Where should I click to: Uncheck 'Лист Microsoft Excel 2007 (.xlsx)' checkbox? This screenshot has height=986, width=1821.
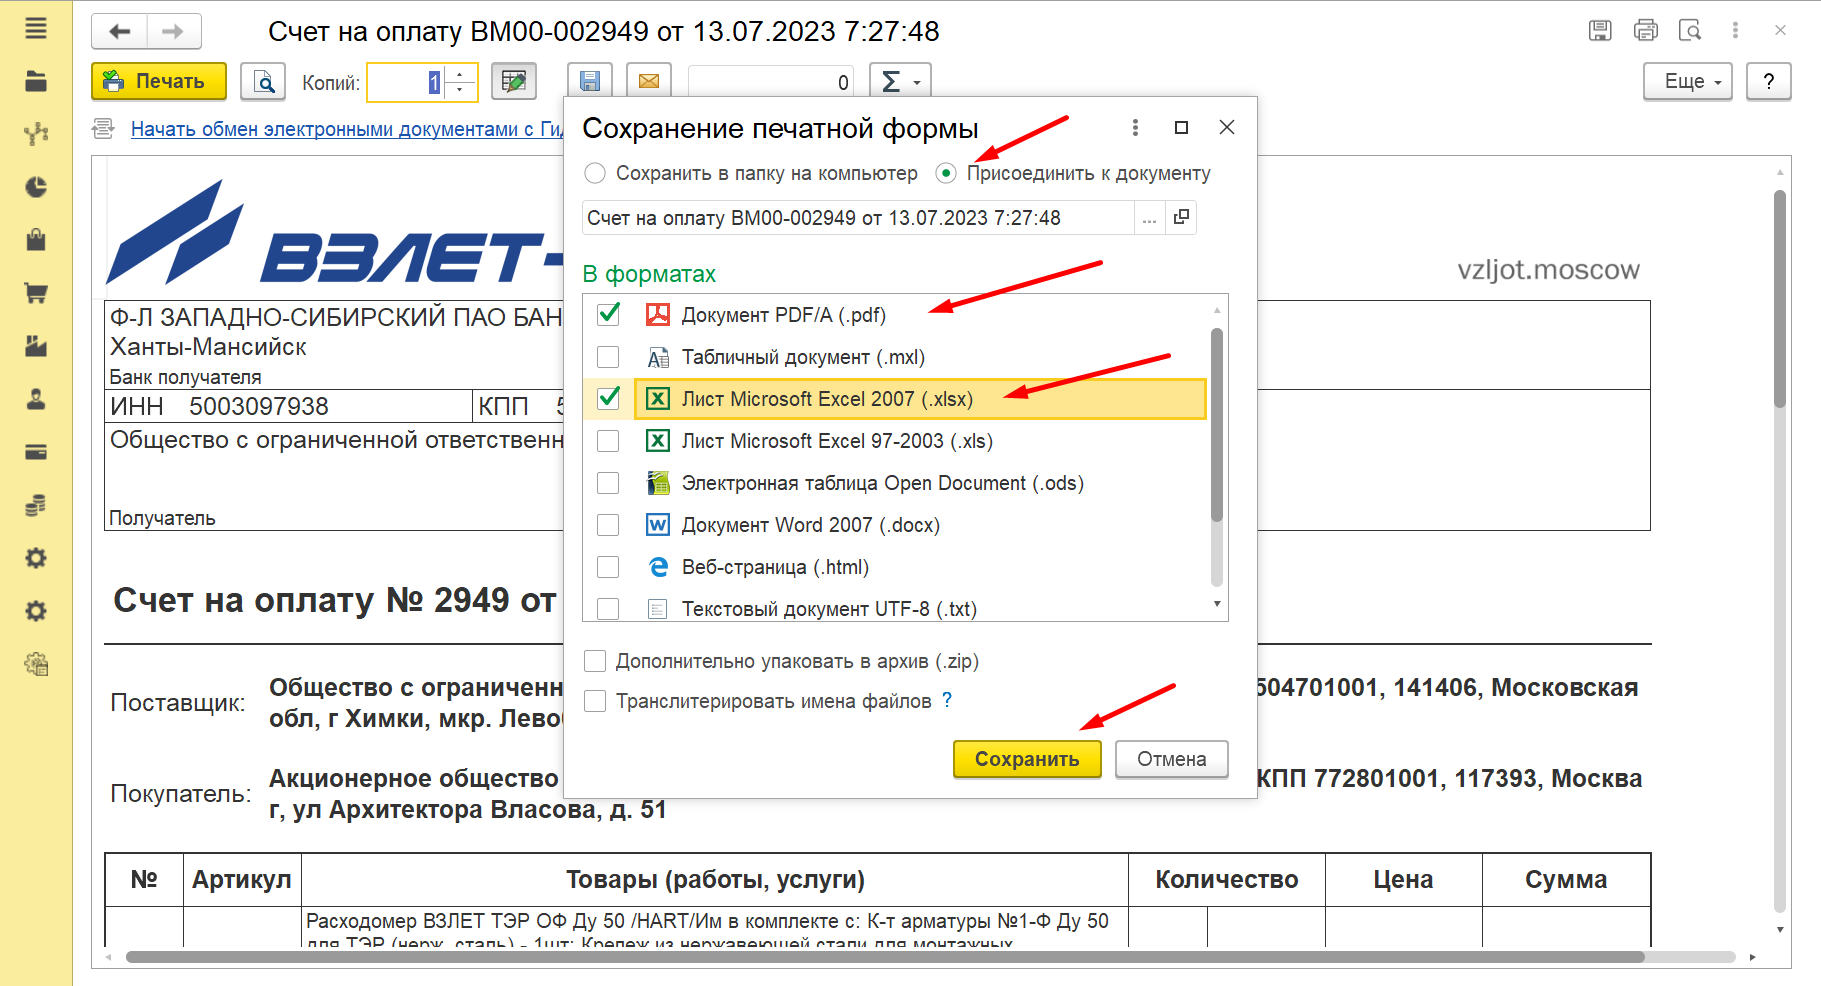(608, 399)
